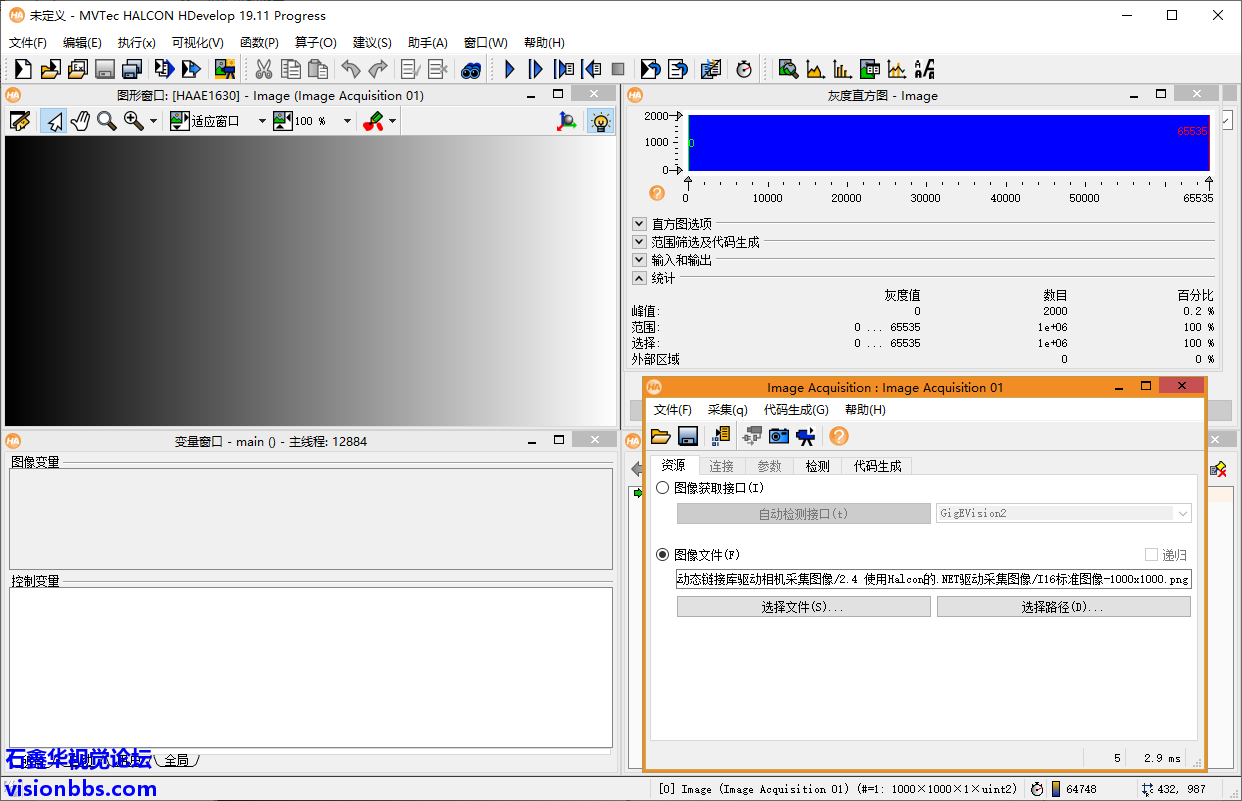Open the color draw mode dropdown arrow
The width and height of the screenshot is (1242, 801).
coord(393,121)
